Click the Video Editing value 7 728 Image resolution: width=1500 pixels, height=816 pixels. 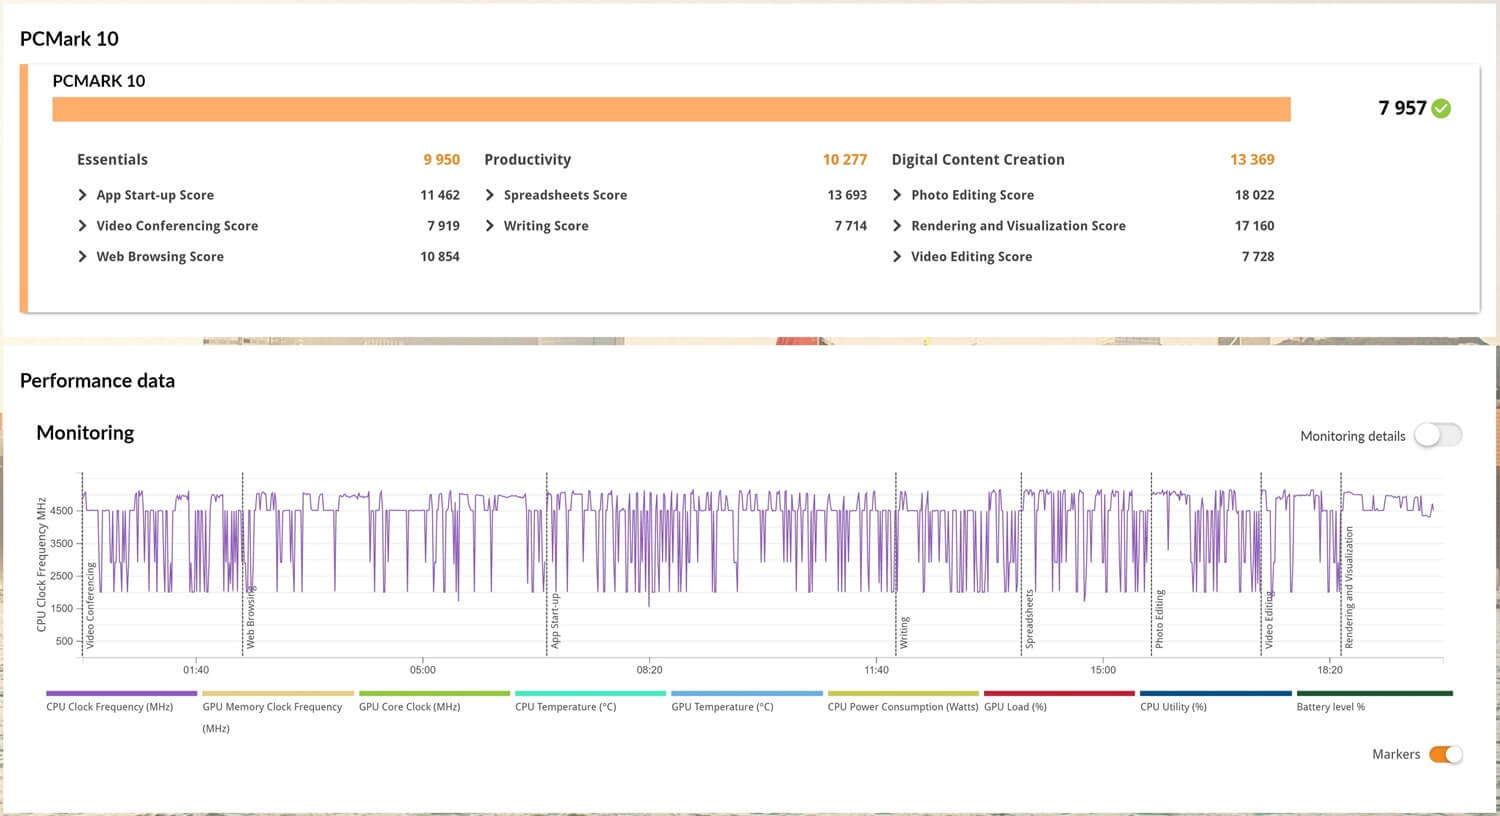(1258, 257)
